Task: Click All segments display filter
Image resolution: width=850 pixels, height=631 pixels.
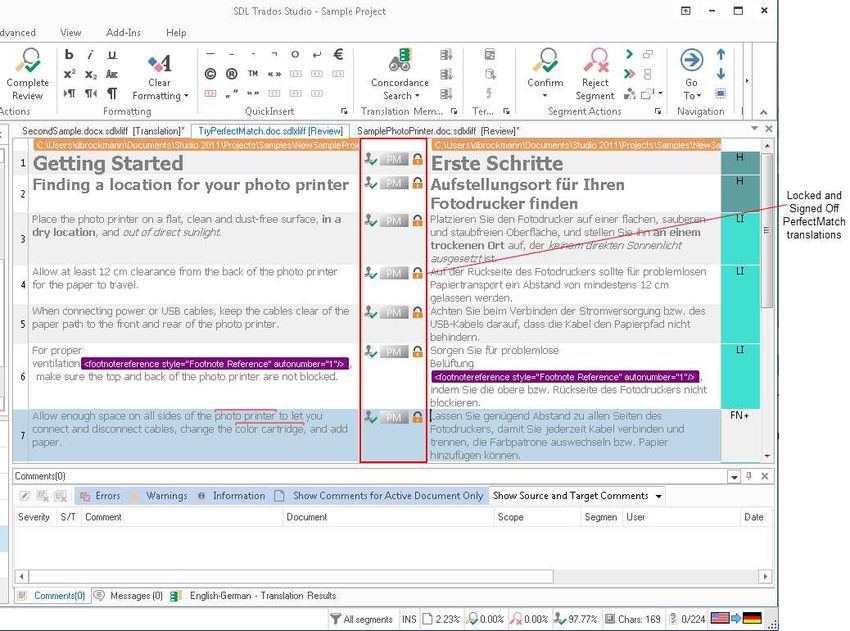Action: (361, 619)
